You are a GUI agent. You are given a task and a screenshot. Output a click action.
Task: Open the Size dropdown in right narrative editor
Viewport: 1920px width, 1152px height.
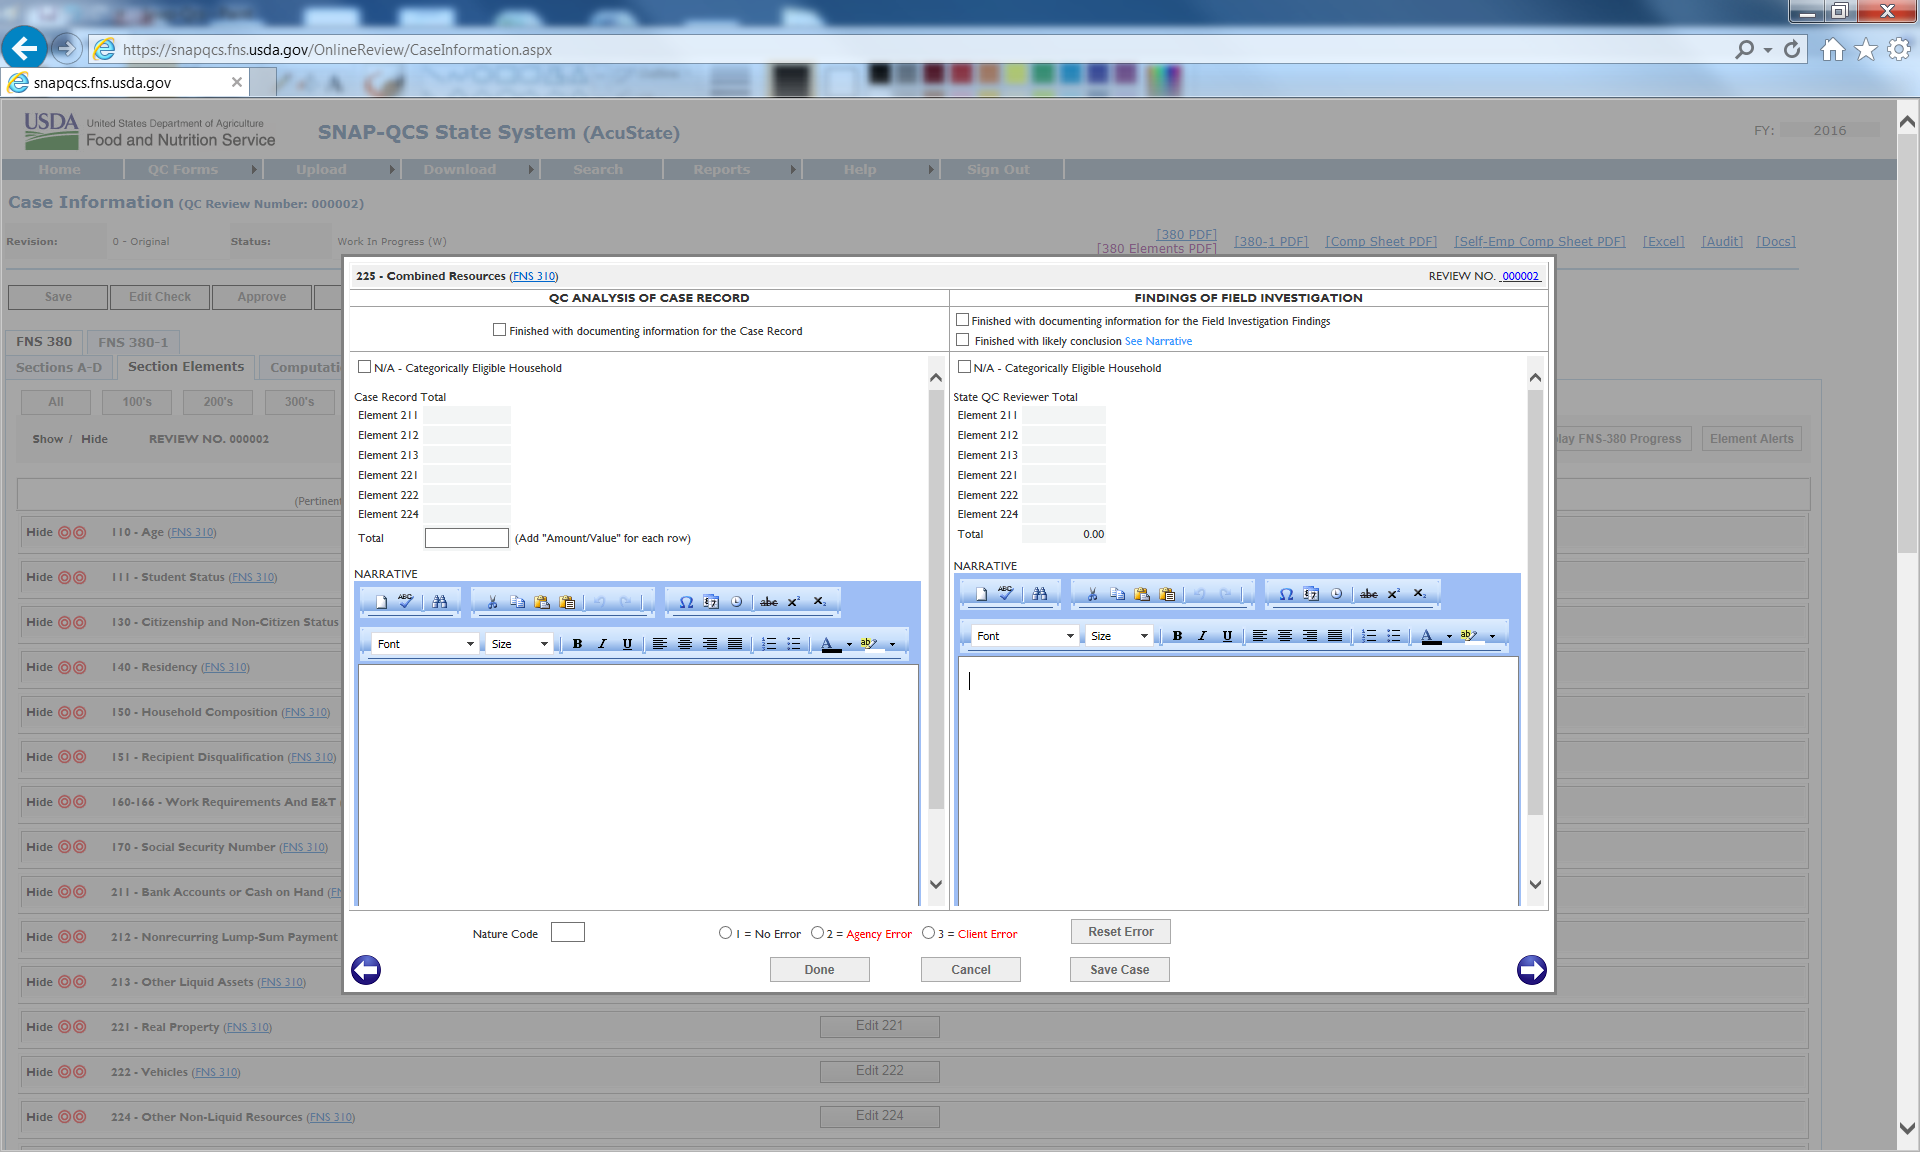pos(1119,636)
